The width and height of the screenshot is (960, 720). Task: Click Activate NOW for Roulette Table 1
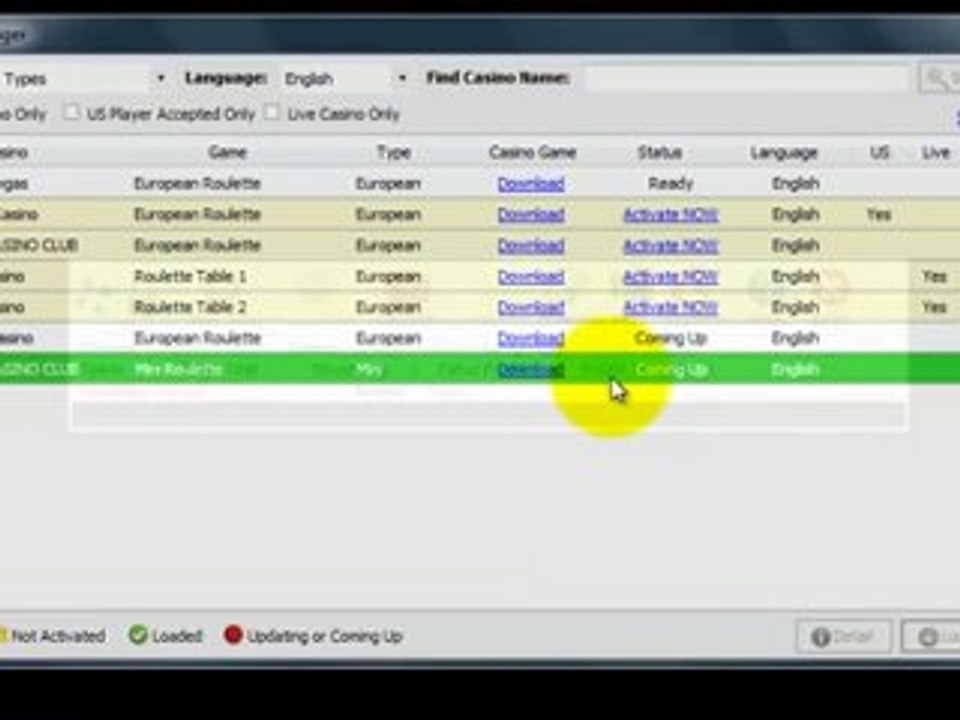pos(670,277)
